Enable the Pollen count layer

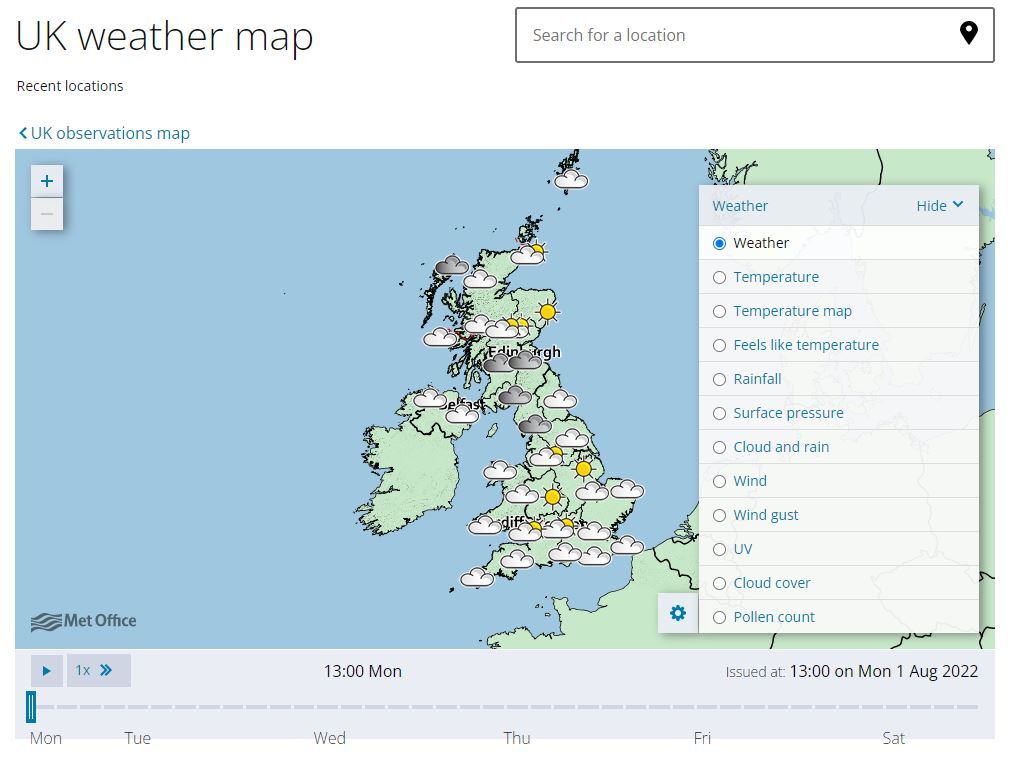(719, 617)
